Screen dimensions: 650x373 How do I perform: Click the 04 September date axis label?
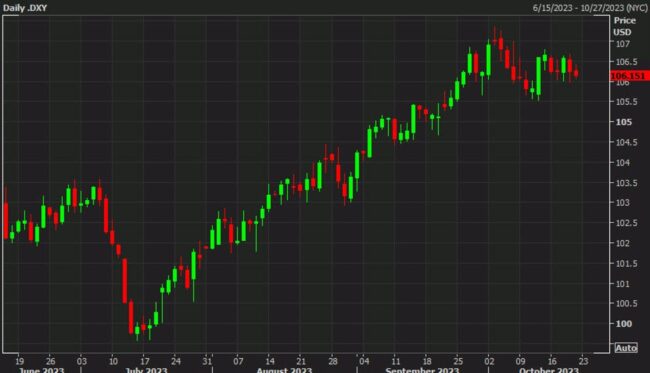click(x=364, y=361)
